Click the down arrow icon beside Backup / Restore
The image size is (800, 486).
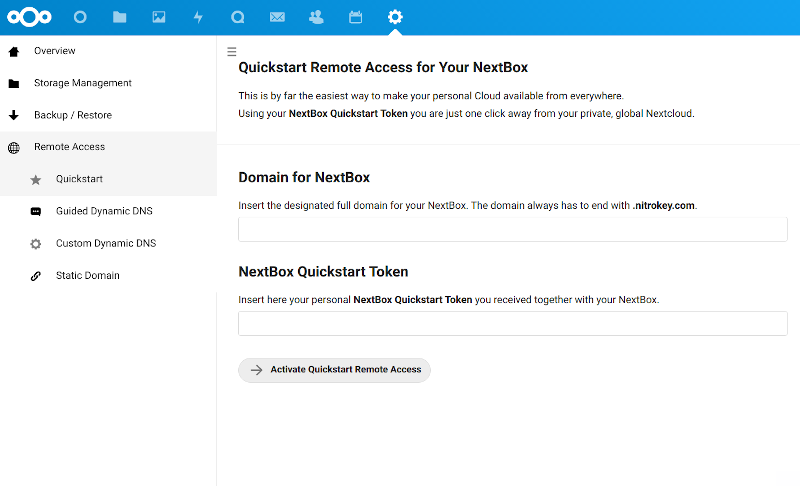click(14, 115)
